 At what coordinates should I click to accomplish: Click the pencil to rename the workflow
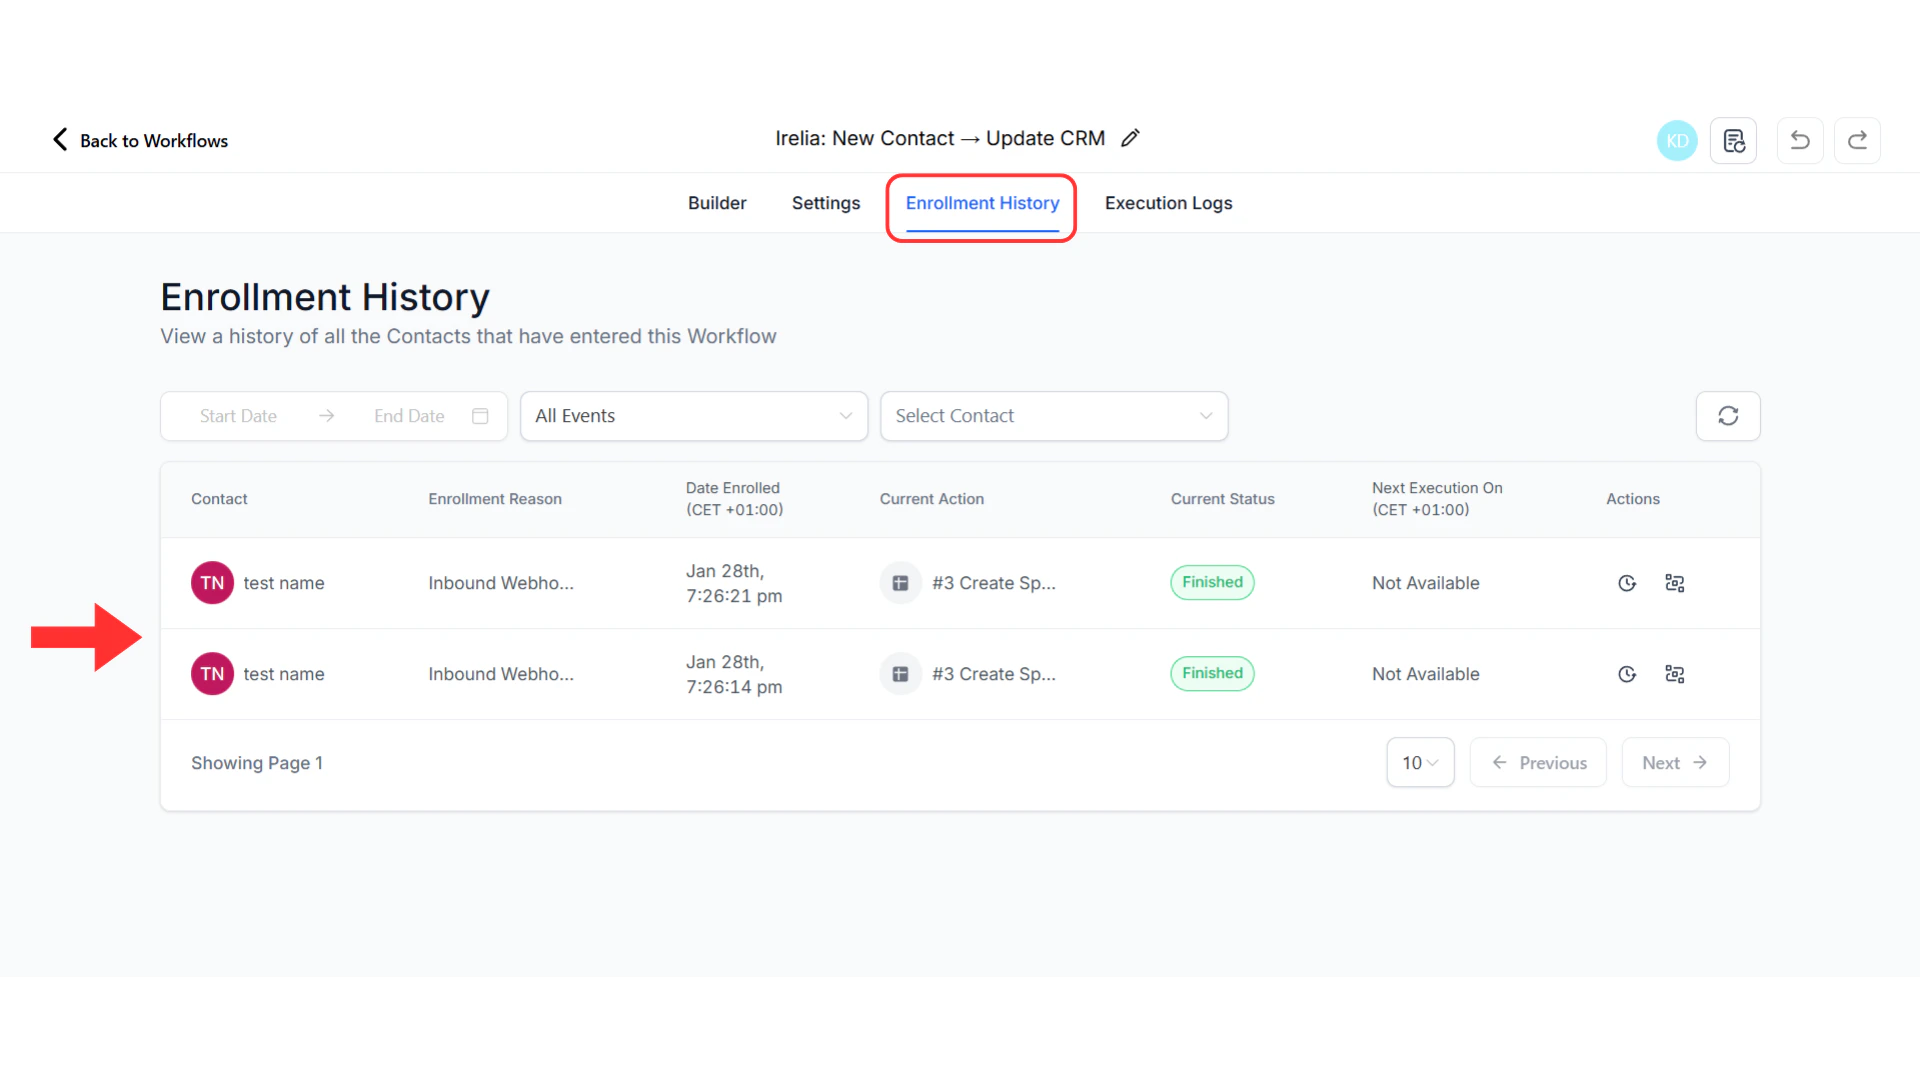coord(1130,137)
